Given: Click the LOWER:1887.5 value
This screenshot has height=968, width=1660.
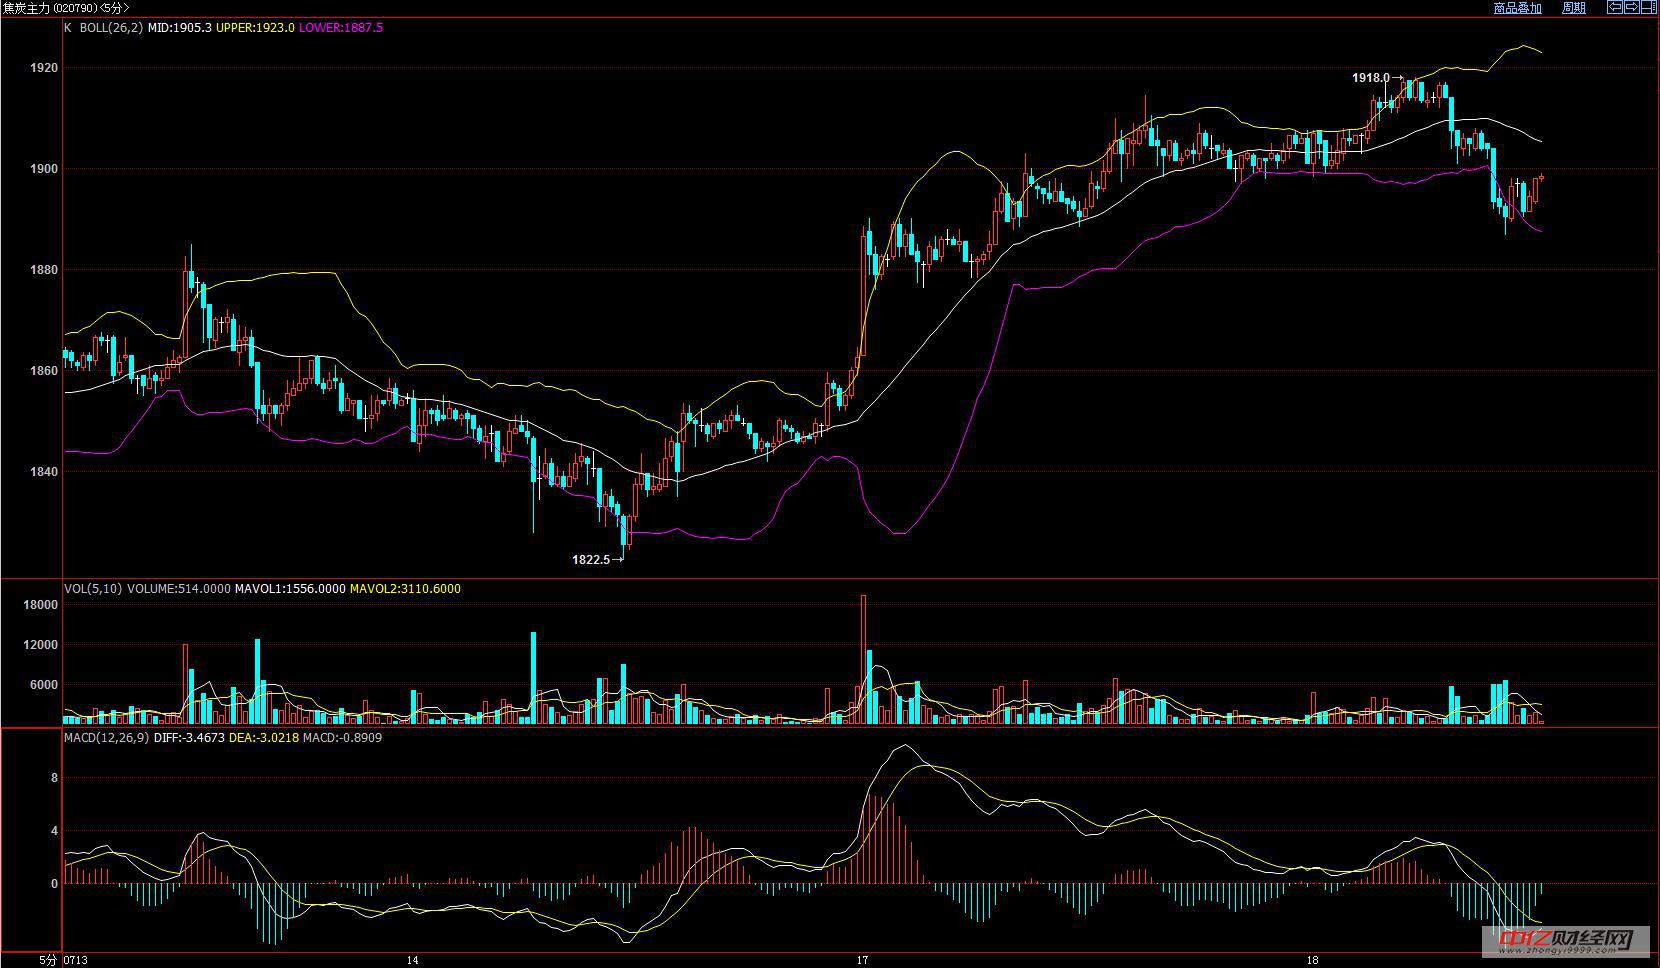Looking at the screenshot, I should pyautogui.click(x=341, y=28).
